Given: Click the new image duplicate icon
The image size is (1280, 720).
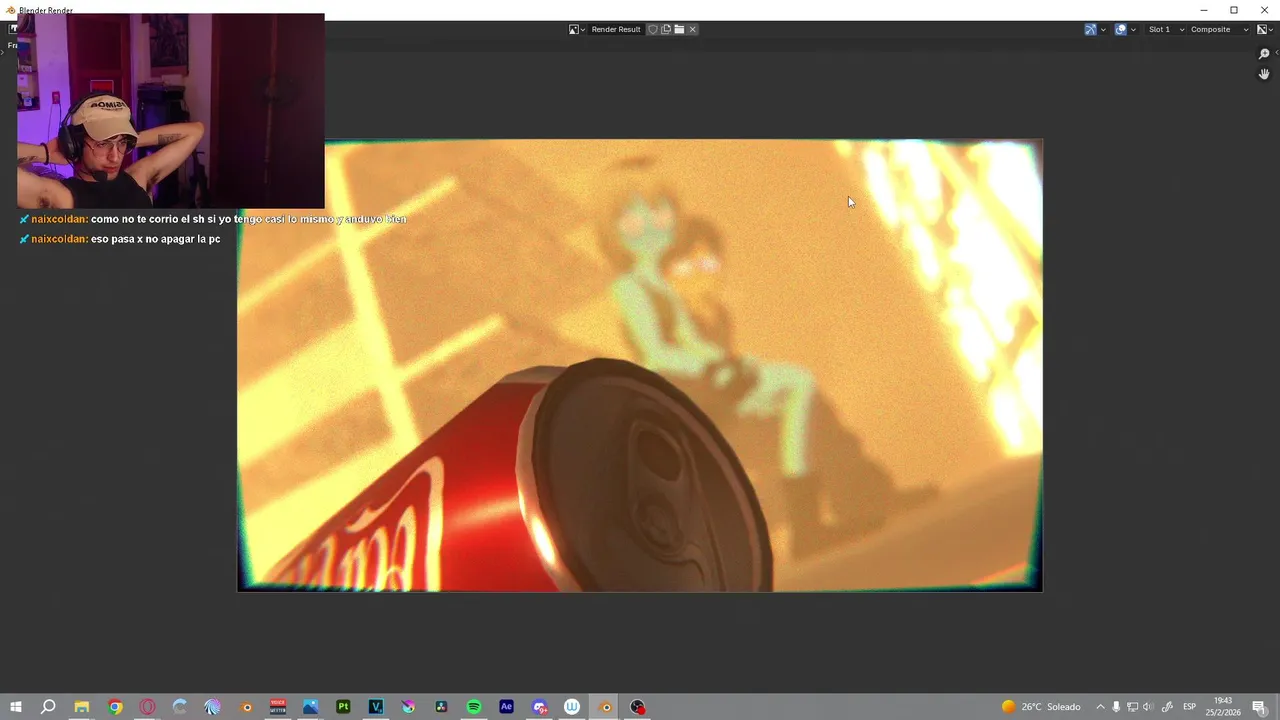Looking at the screenshot, I should tap(666, 29).
